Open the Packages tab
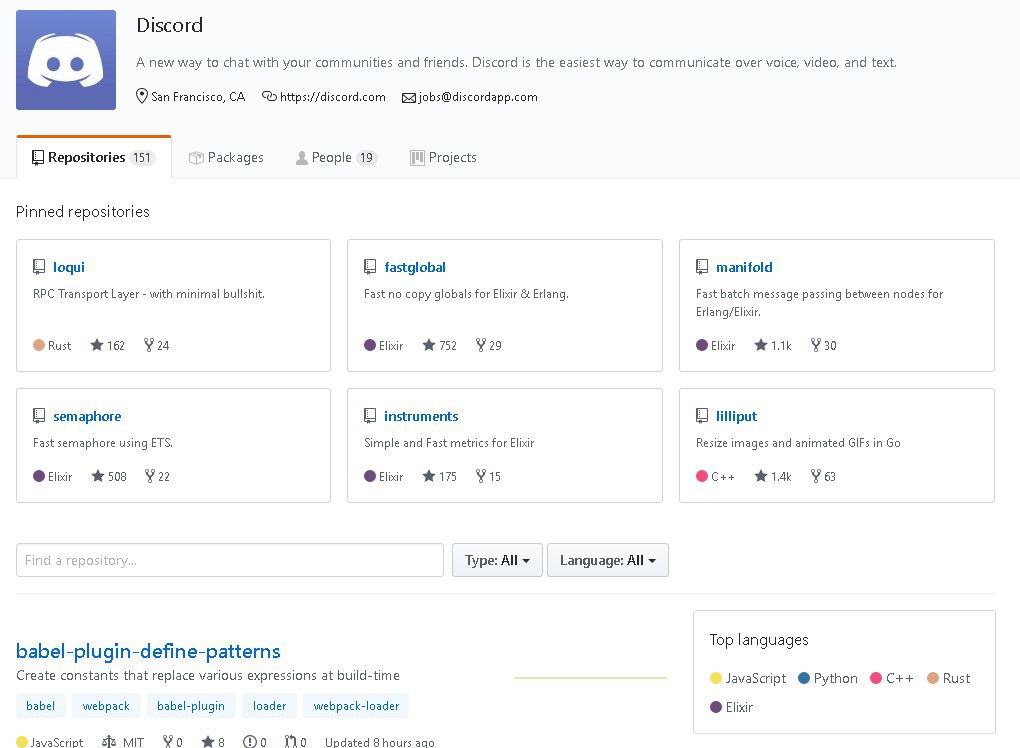The width and height of the screenshot is (1020, 748). pyautogui.click(x=226, y=157)
